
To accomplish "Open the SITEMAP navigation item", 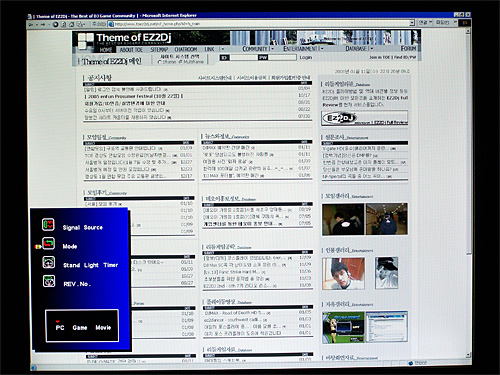I will 159,49.
